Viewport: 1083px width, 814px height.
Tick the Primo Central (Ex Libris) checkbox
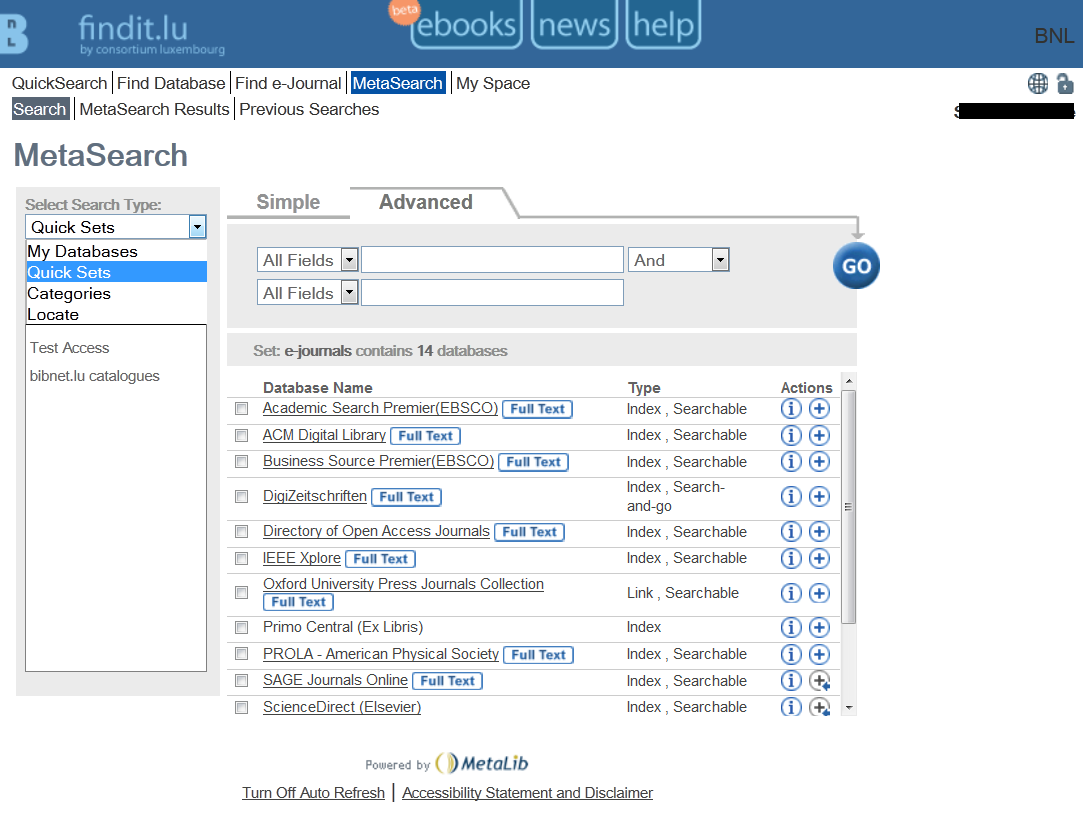coord(241,628)
